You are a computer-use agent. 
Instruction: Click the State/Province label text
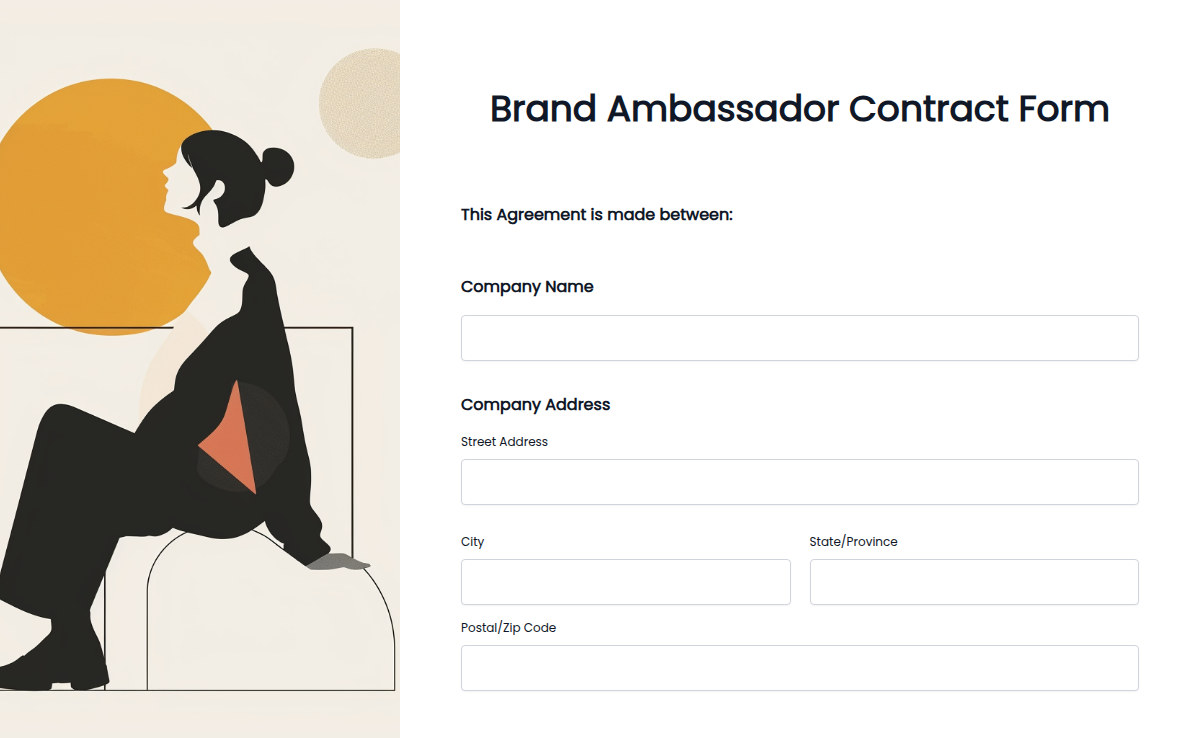854,541
